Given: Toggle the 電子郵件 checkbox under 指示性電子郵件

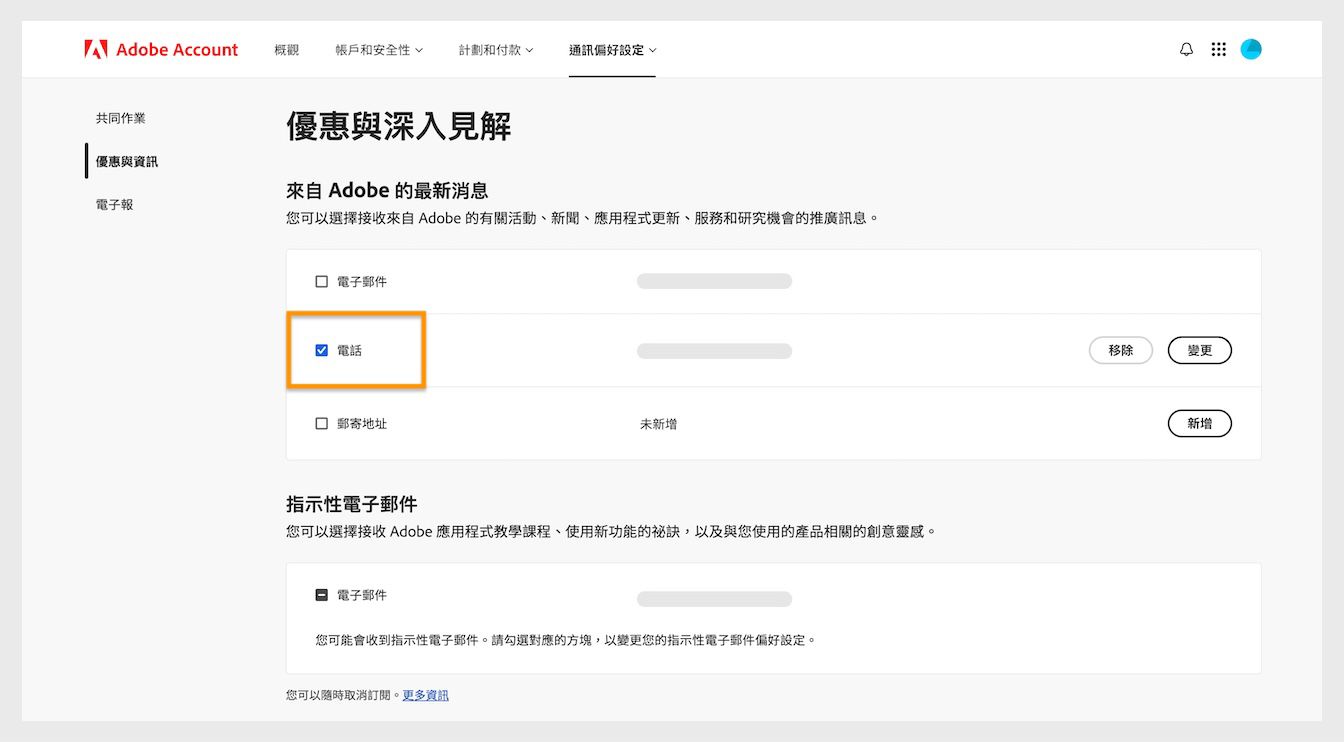Looking at the screenshot, I should [321, 594].
